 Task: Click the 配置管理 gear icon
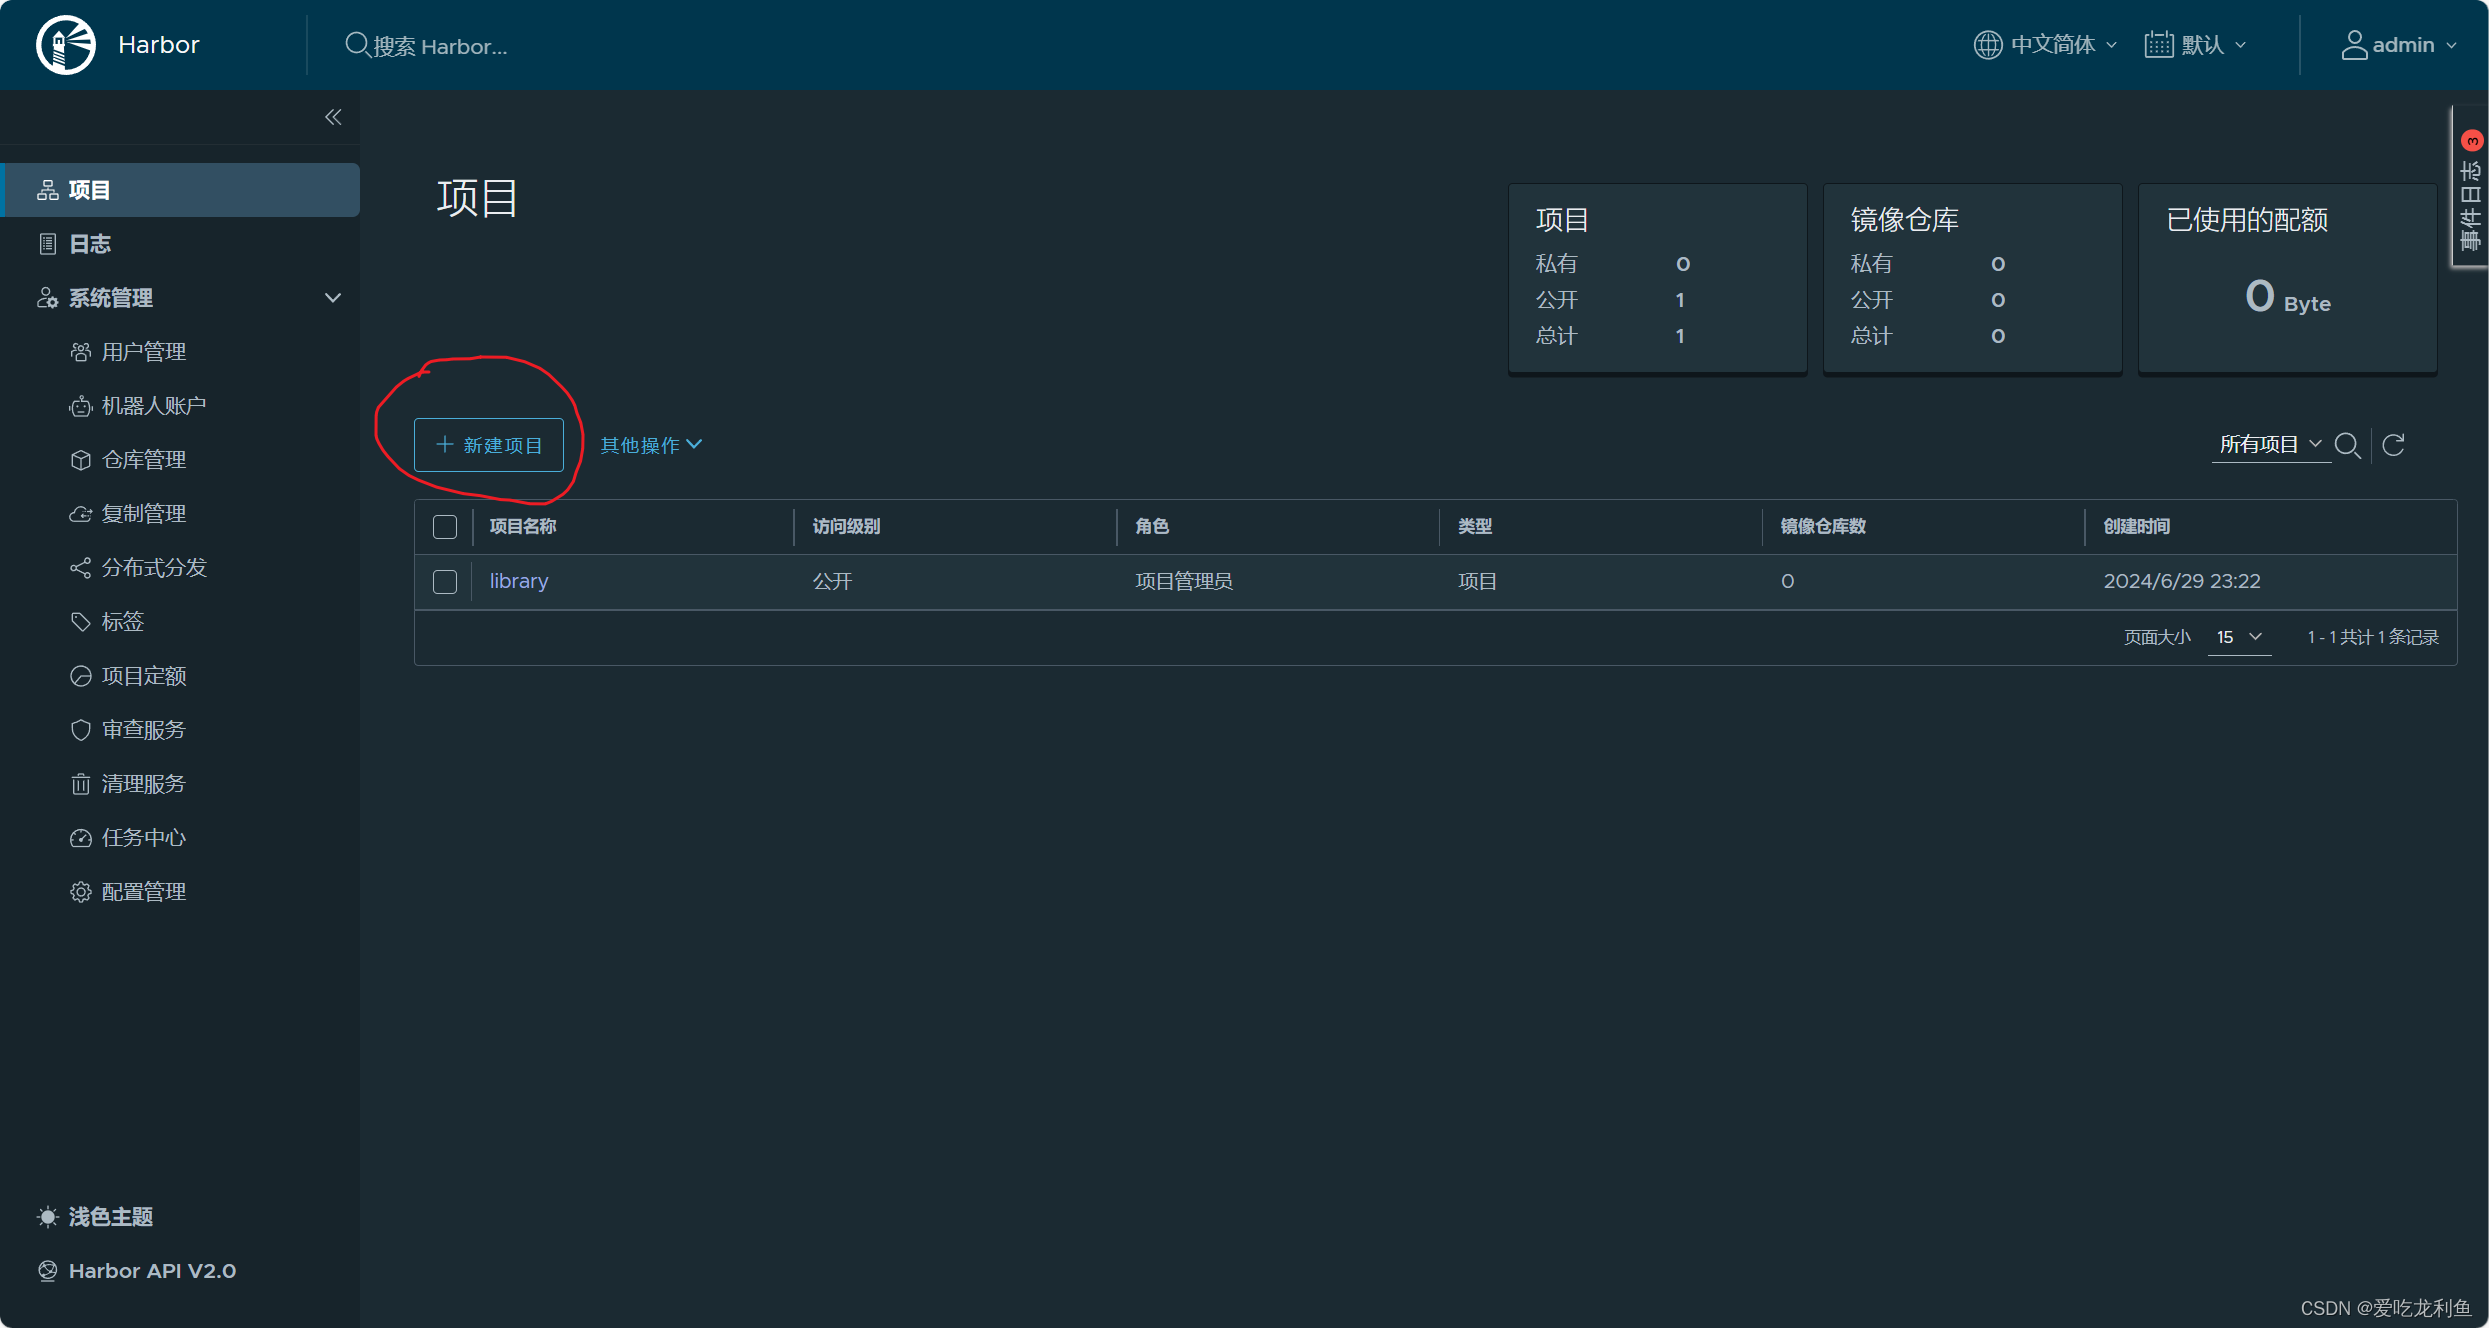[x=81, y=892]
